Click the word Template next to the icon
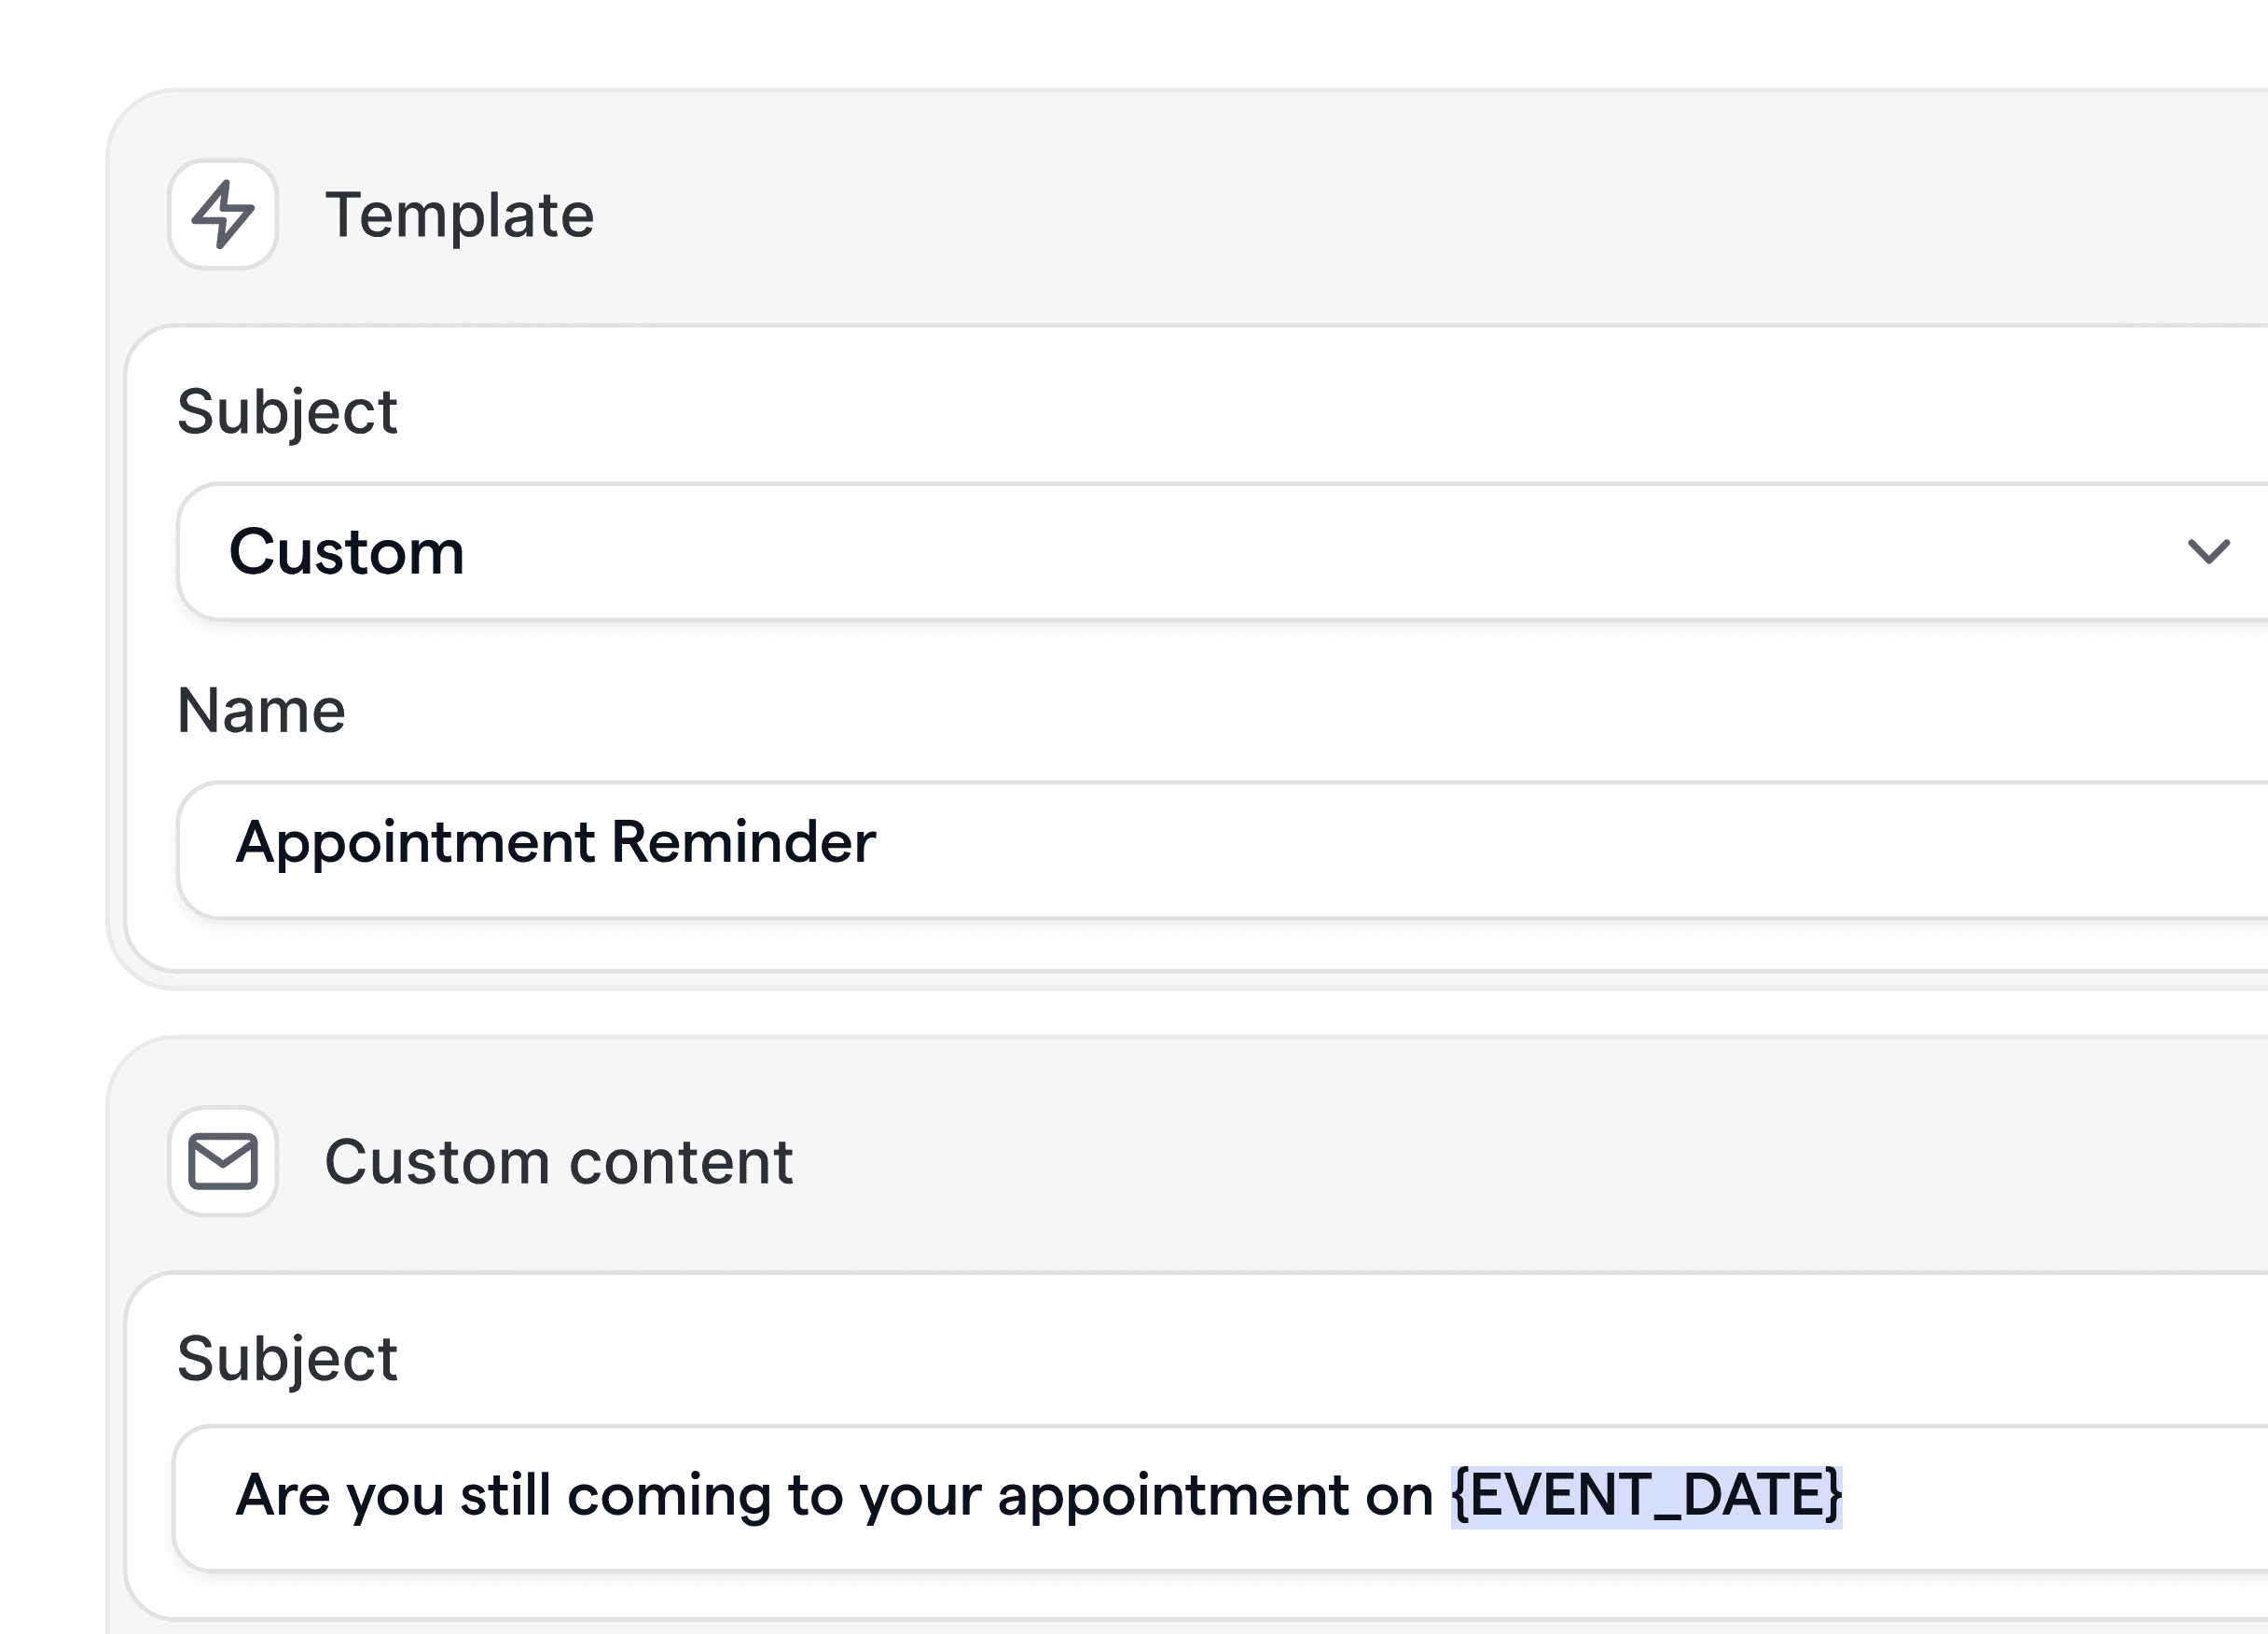The width and height of the screenshot is (2268, 1634). coord(460,214)
